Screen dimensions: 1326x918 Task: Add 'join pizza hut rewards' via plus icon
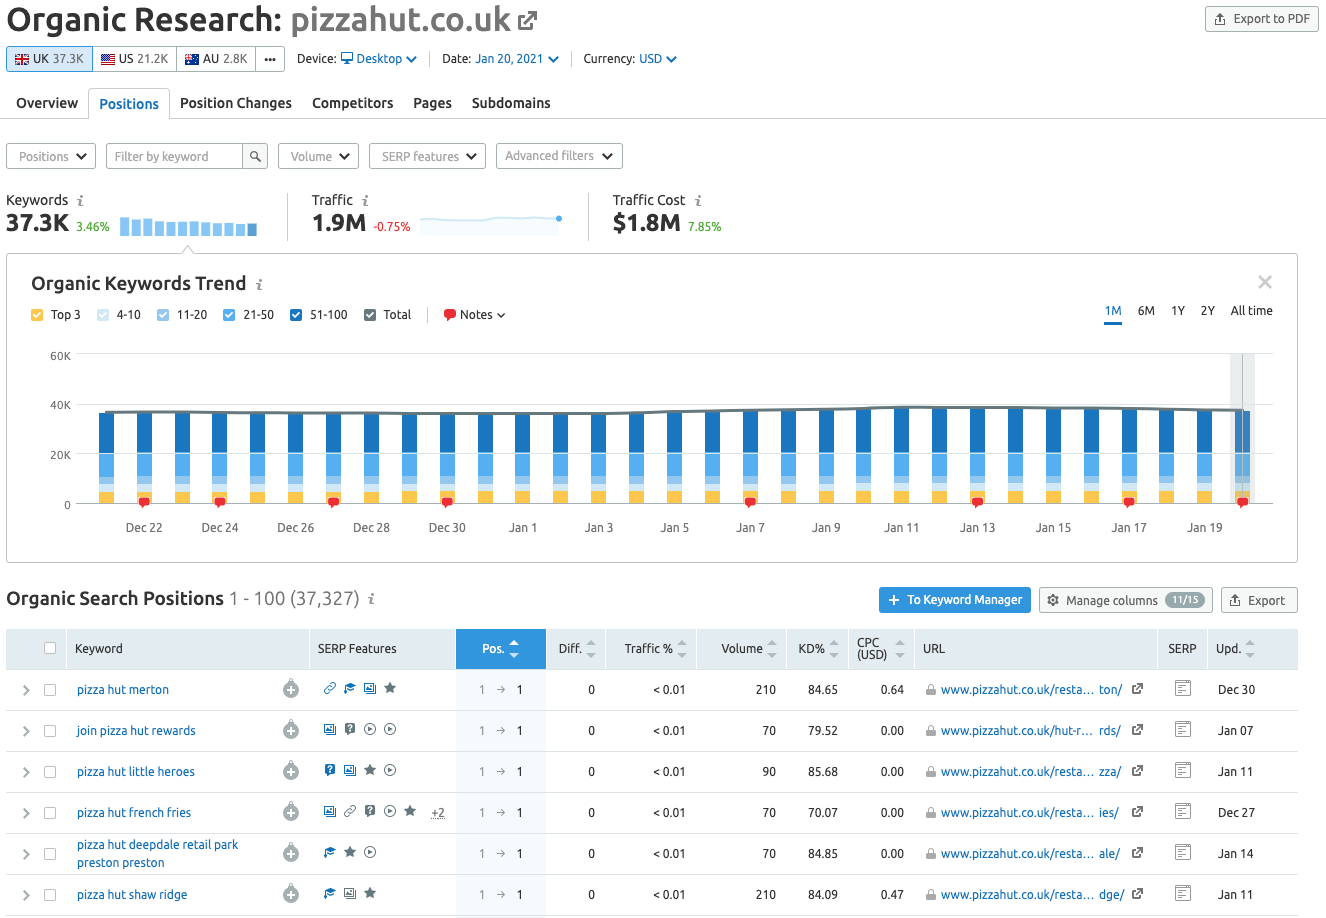coord(291,730)
